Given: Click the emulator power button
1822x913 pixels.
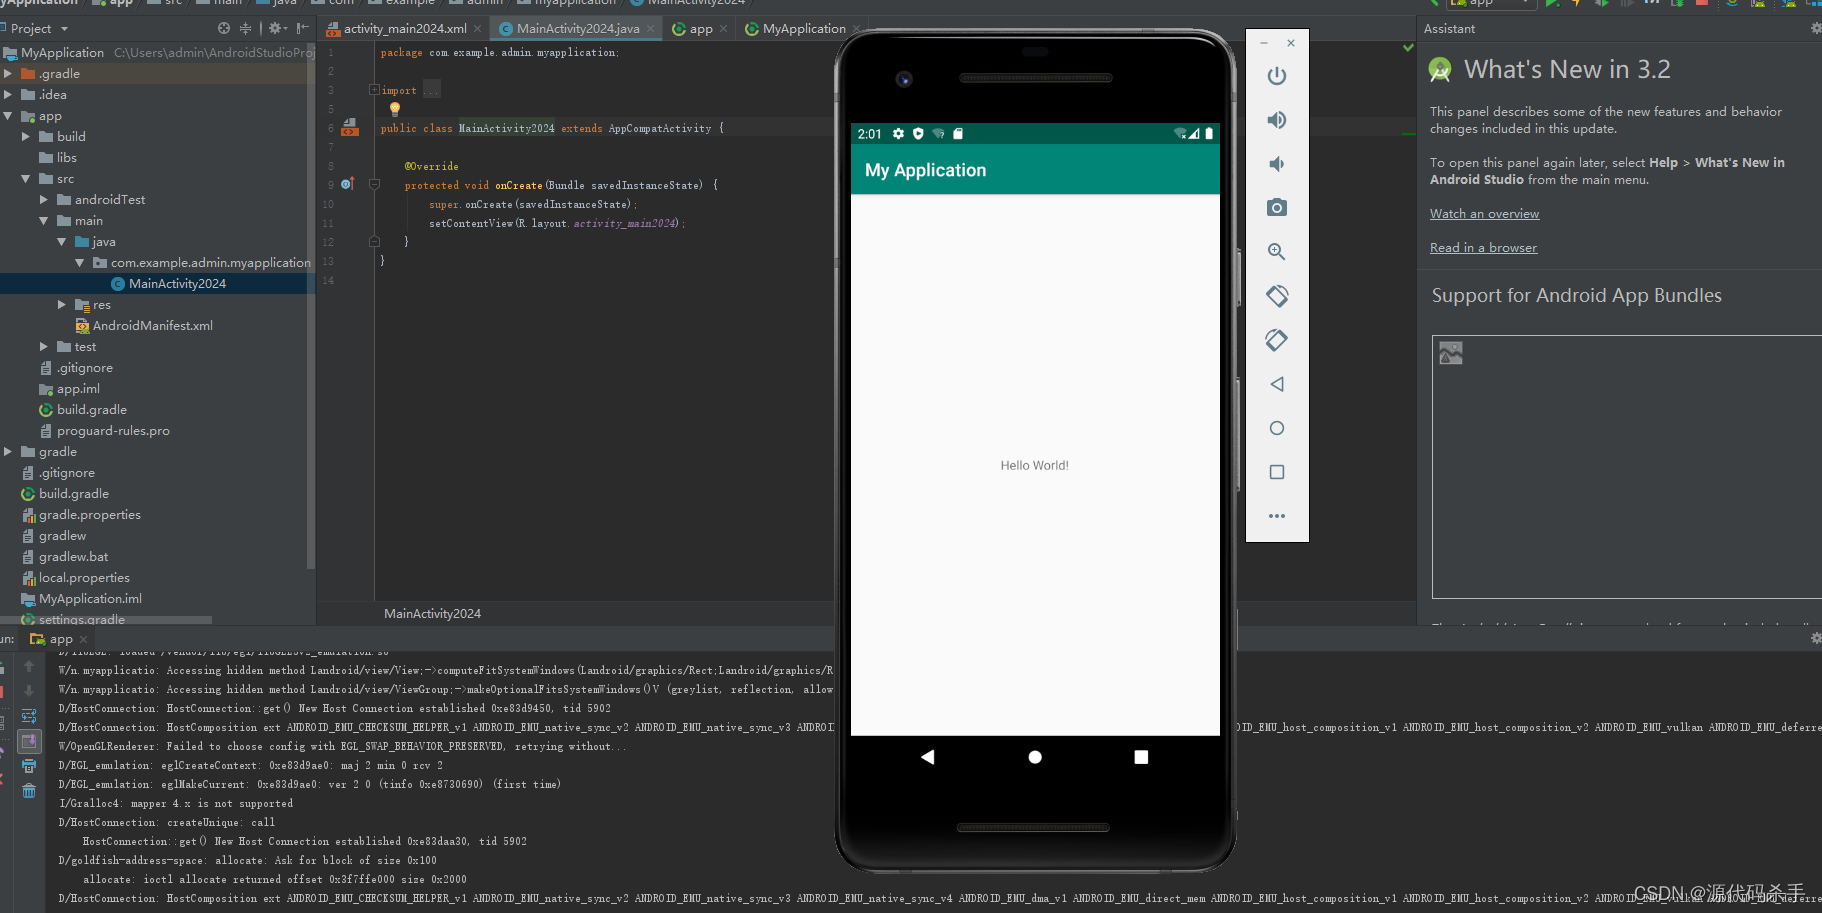Looking at the screenshot, I should [1277, 76].
